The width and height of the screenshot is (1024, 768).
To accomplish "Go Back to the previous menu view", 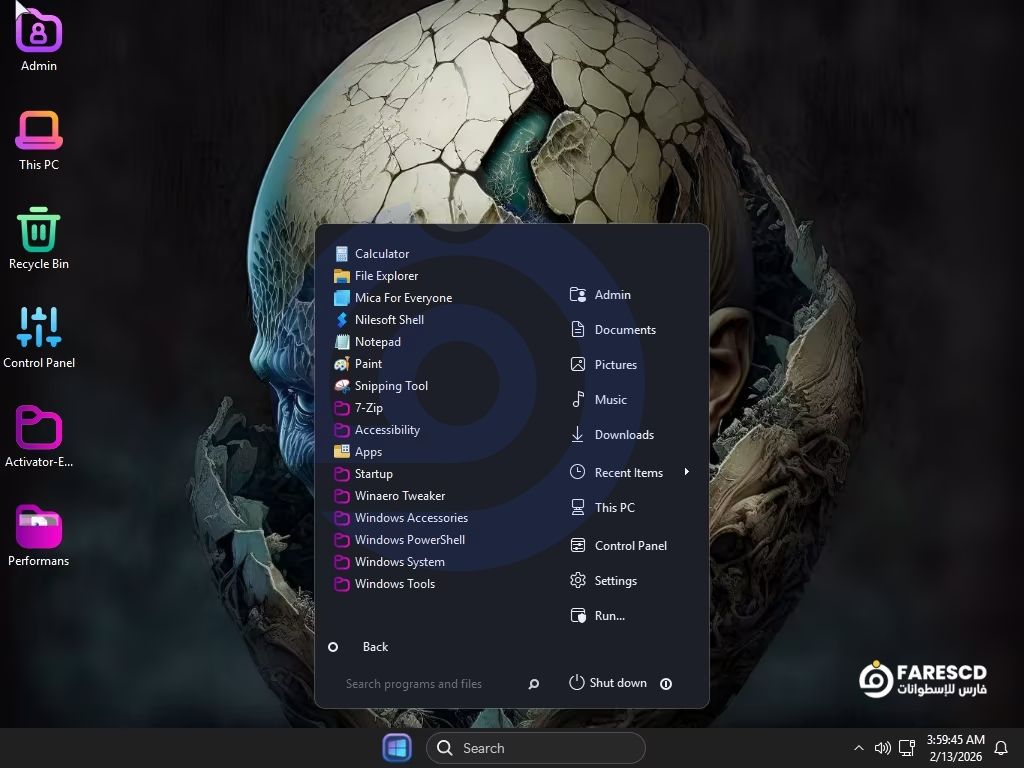I will [374, 647].
